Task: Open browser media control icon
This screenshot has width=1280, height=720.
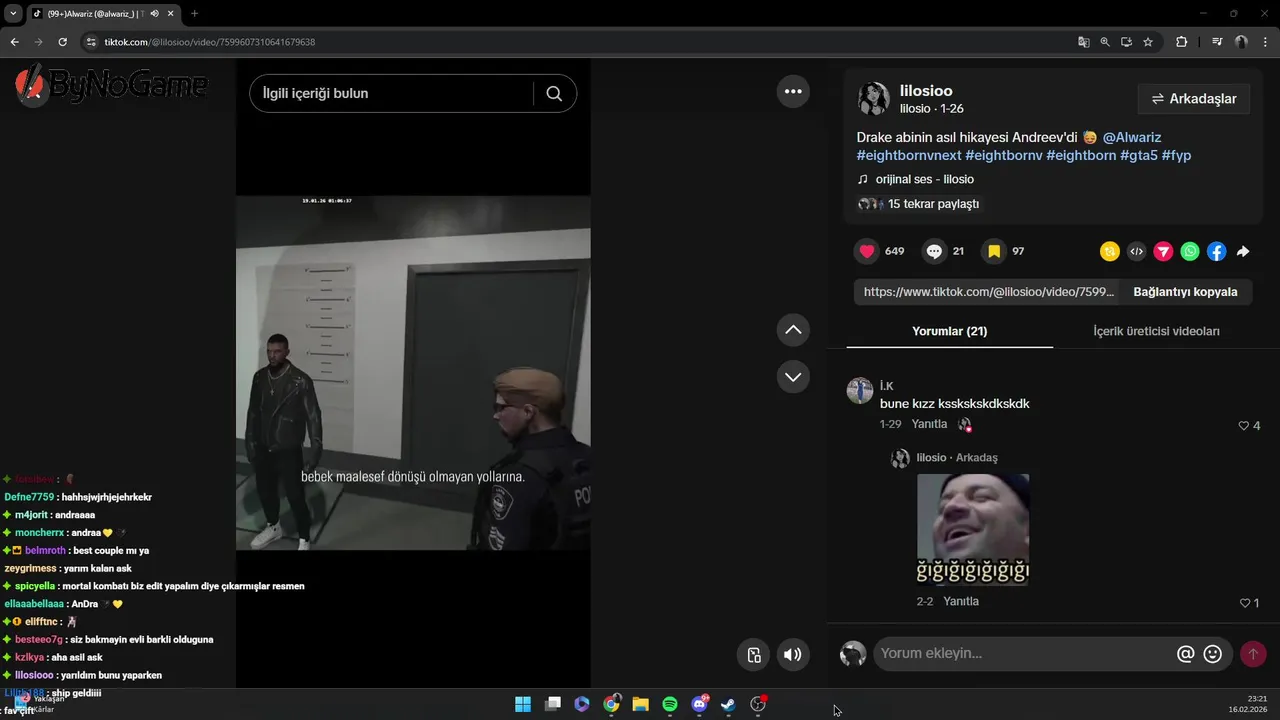Action: pos(1217,42)
